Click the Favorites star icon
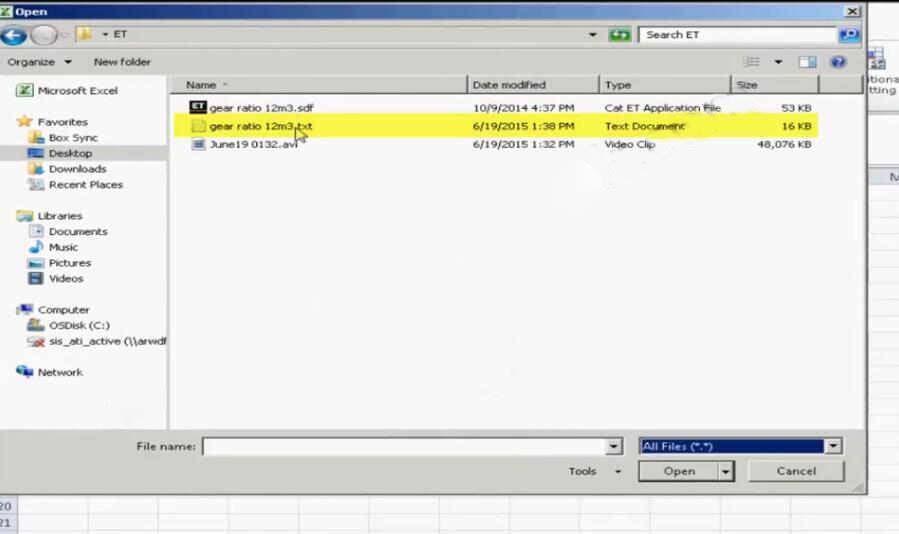Viewport: 899px width, 534px height. [25, 122]
